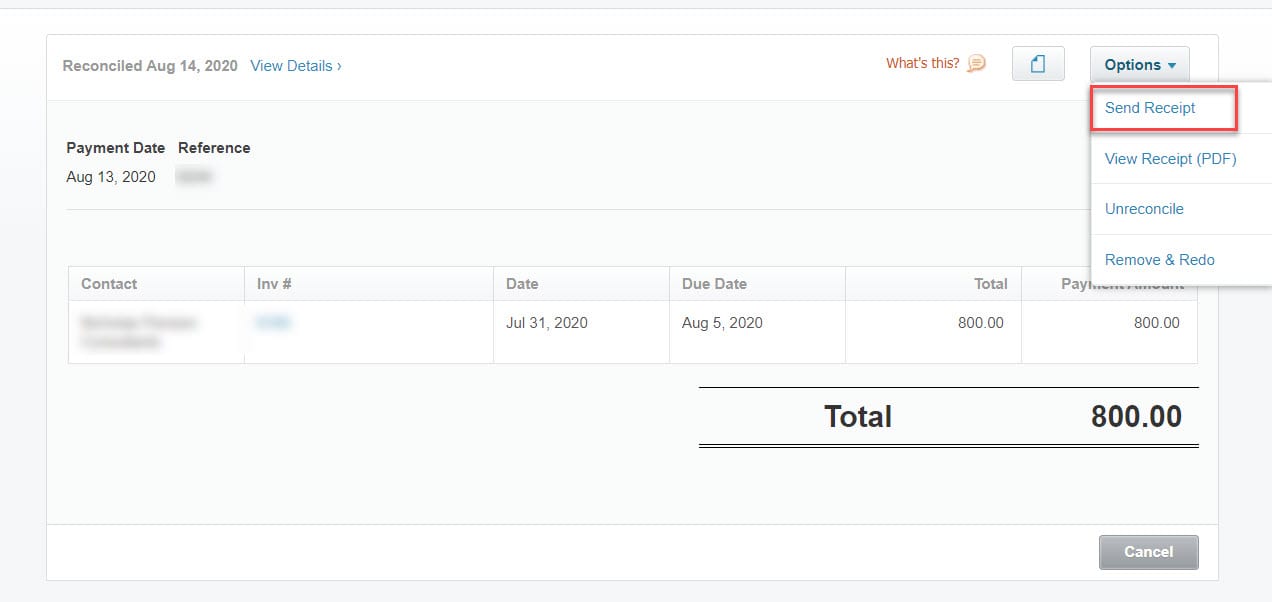1272x602 pixels.
Task: Select Remove & Redo from the menu
Action: [x=1159, y=259]
